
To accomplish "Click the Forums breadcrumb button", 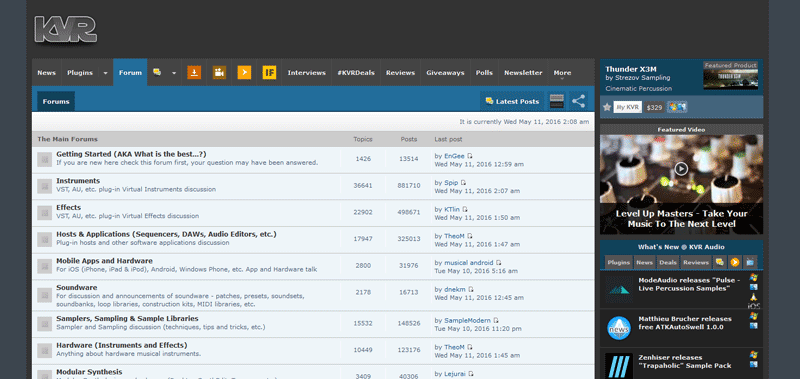I will pyautogui.click(x=56, y=102).
